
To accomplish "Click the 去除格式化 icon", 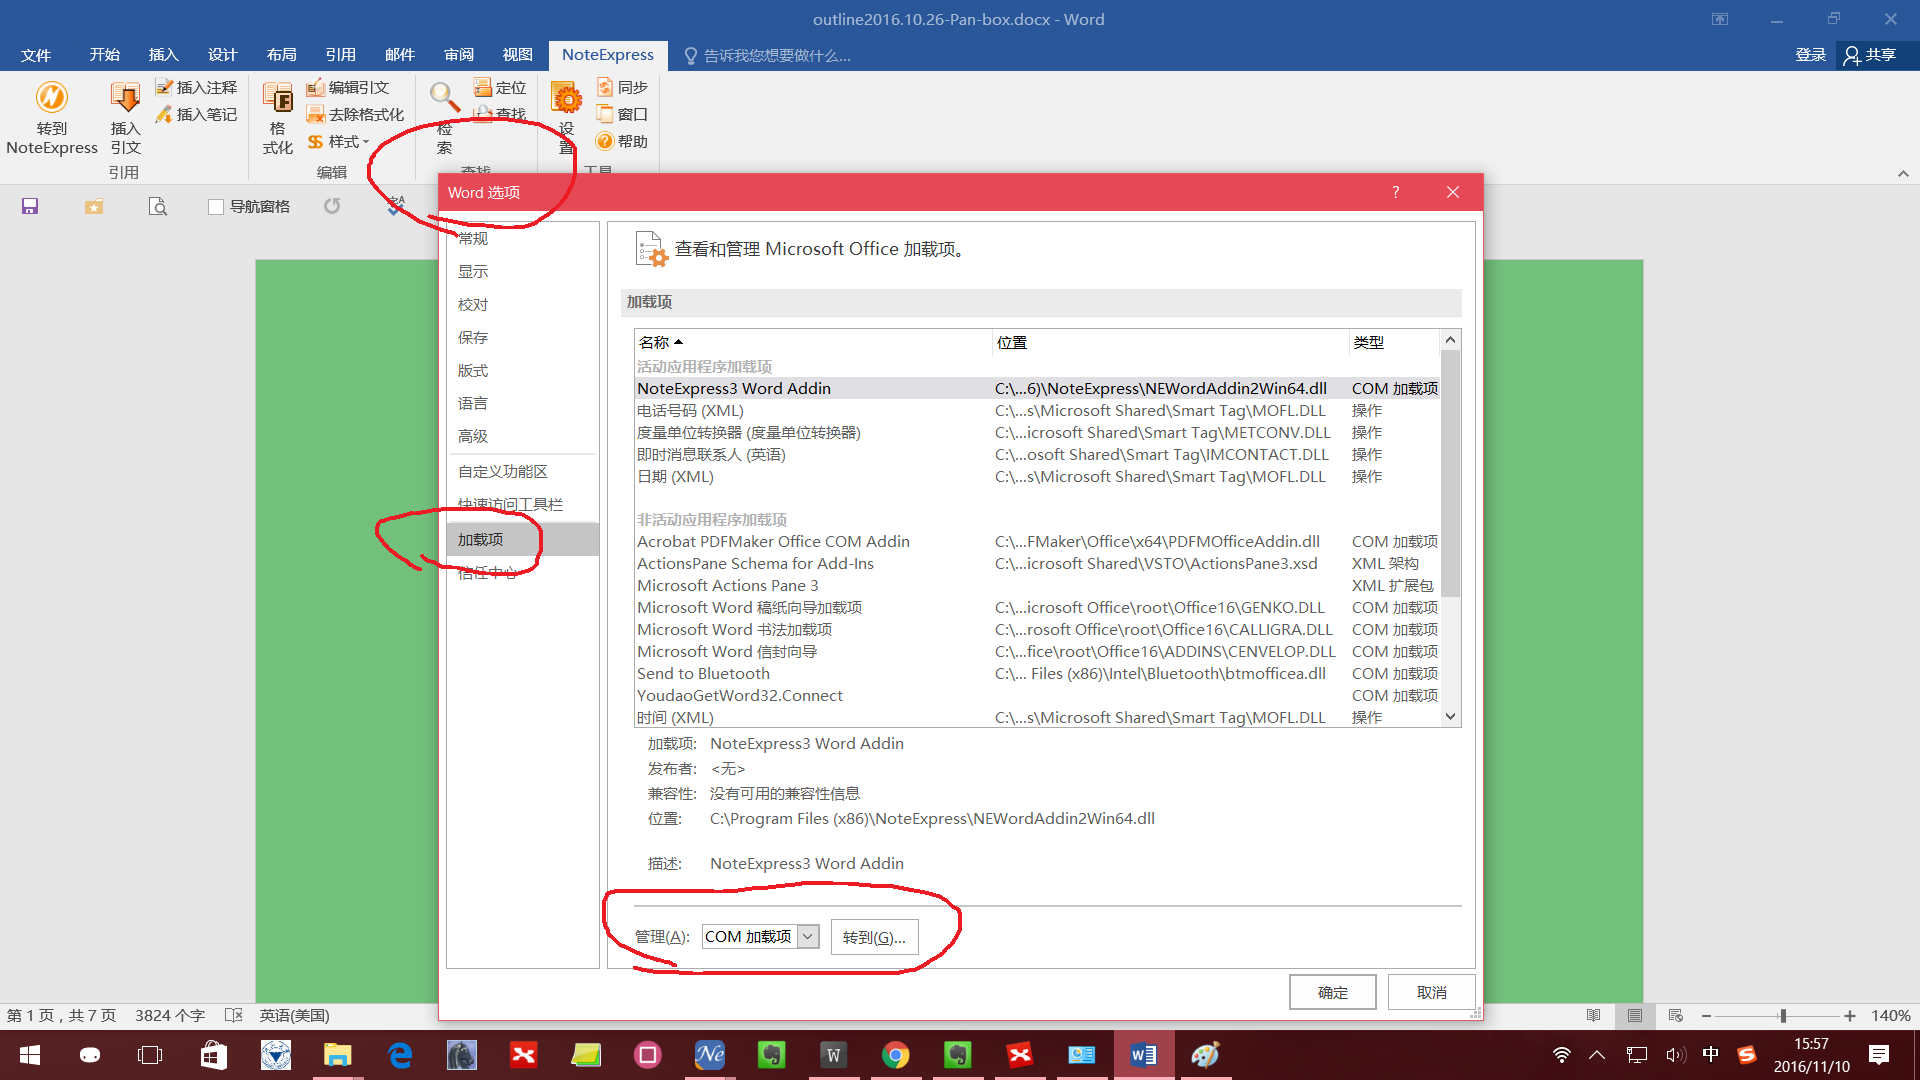I will point(355,115).
